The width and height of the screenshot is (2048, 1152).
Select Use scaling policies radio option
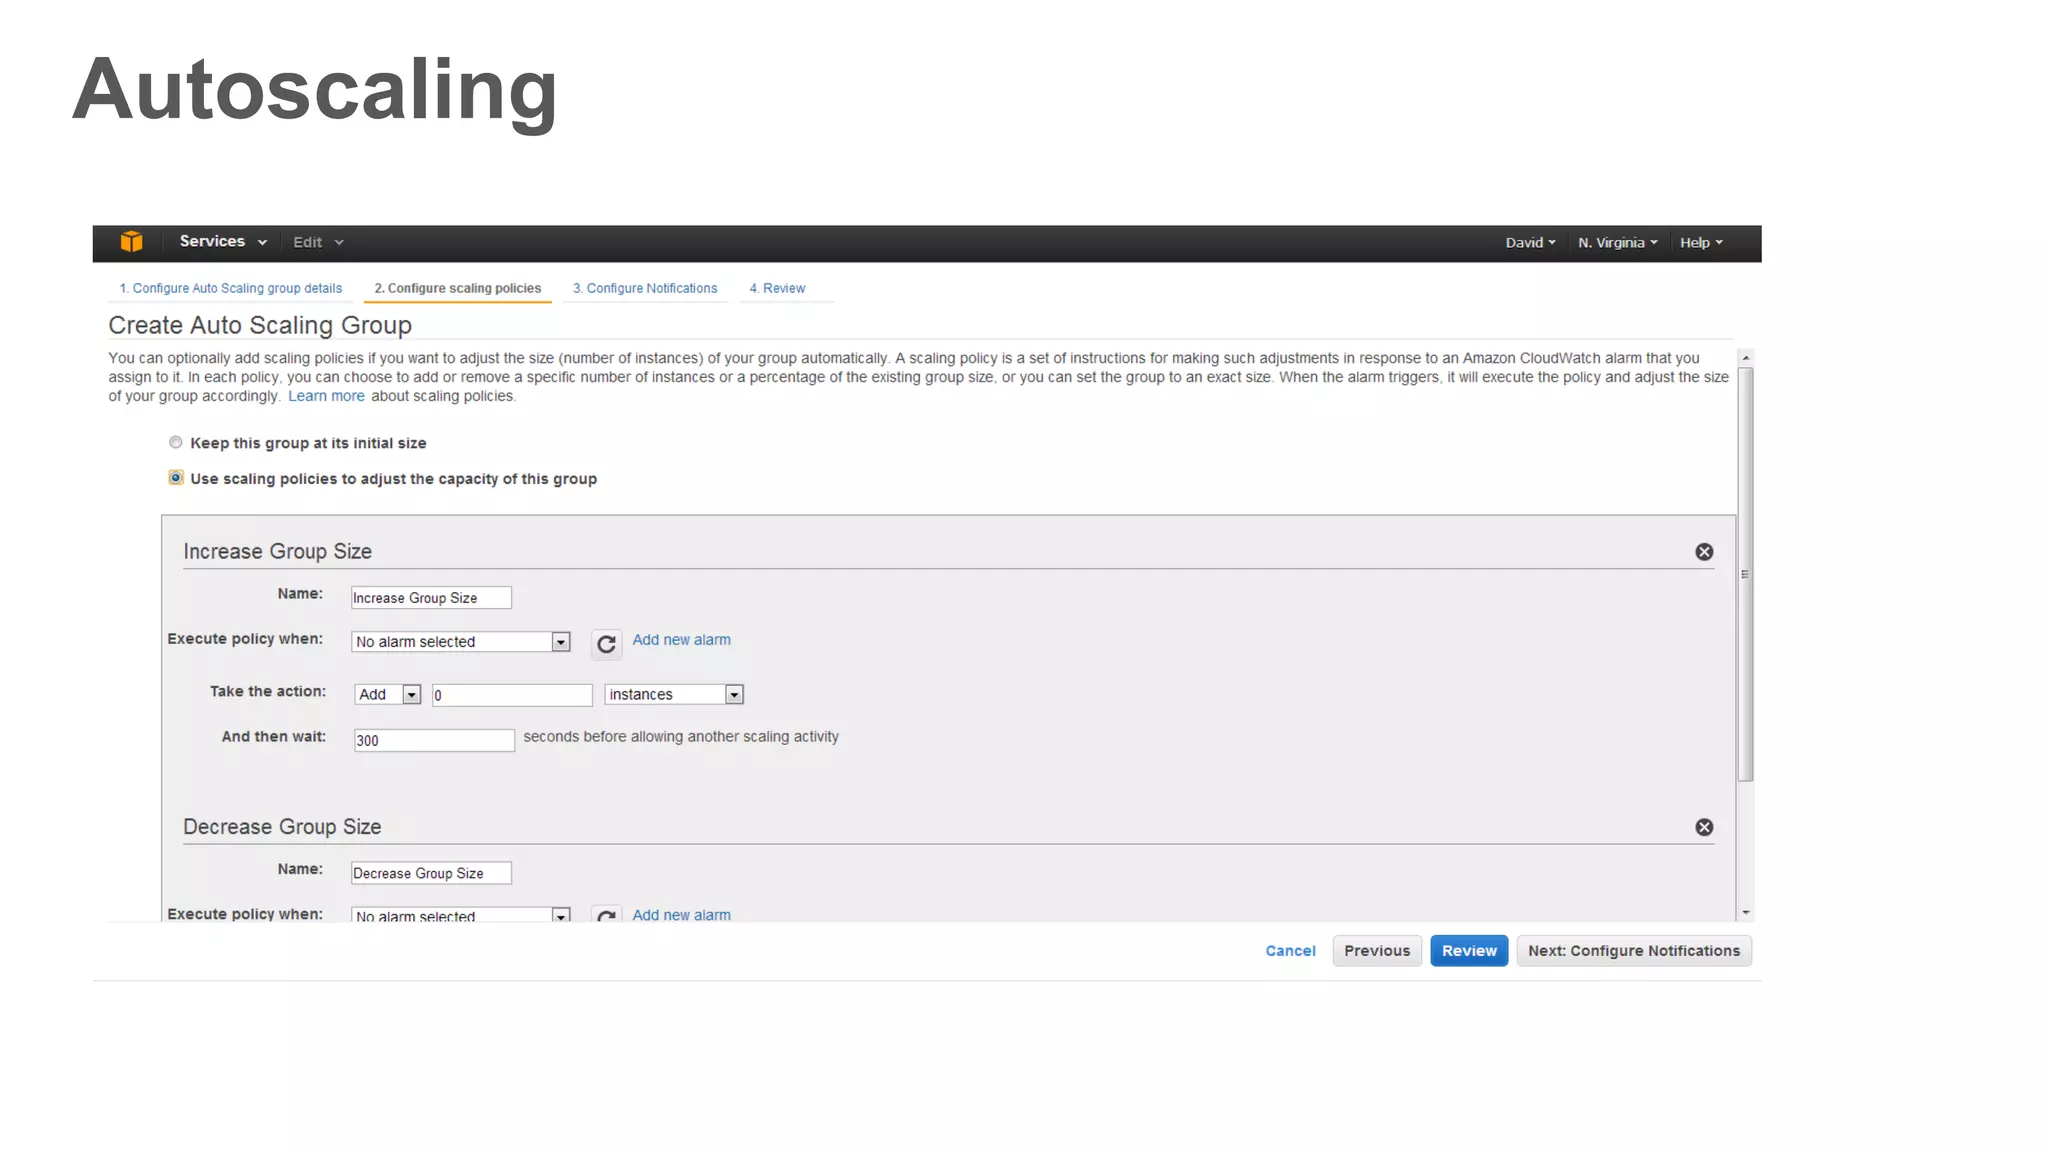pyautogui.click(x=176, y=478)
